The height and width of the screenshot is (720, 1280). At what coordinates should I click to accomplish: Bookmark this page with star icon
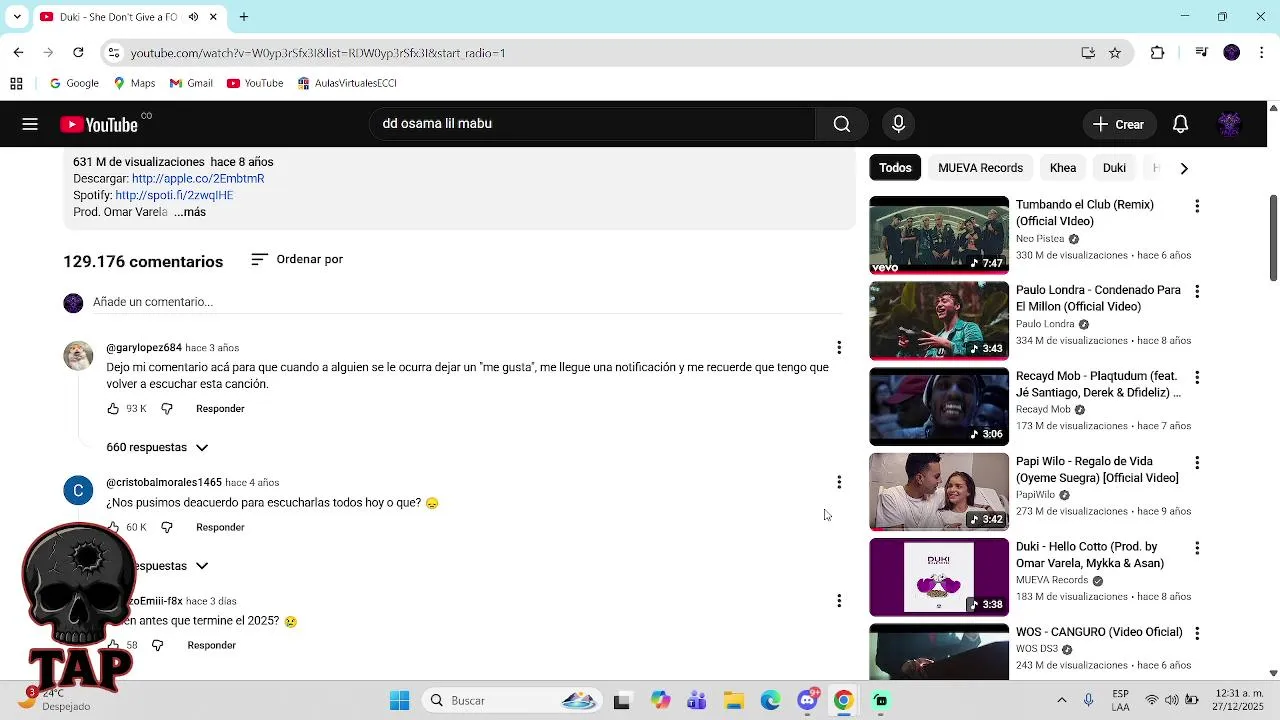point(1115,53)
